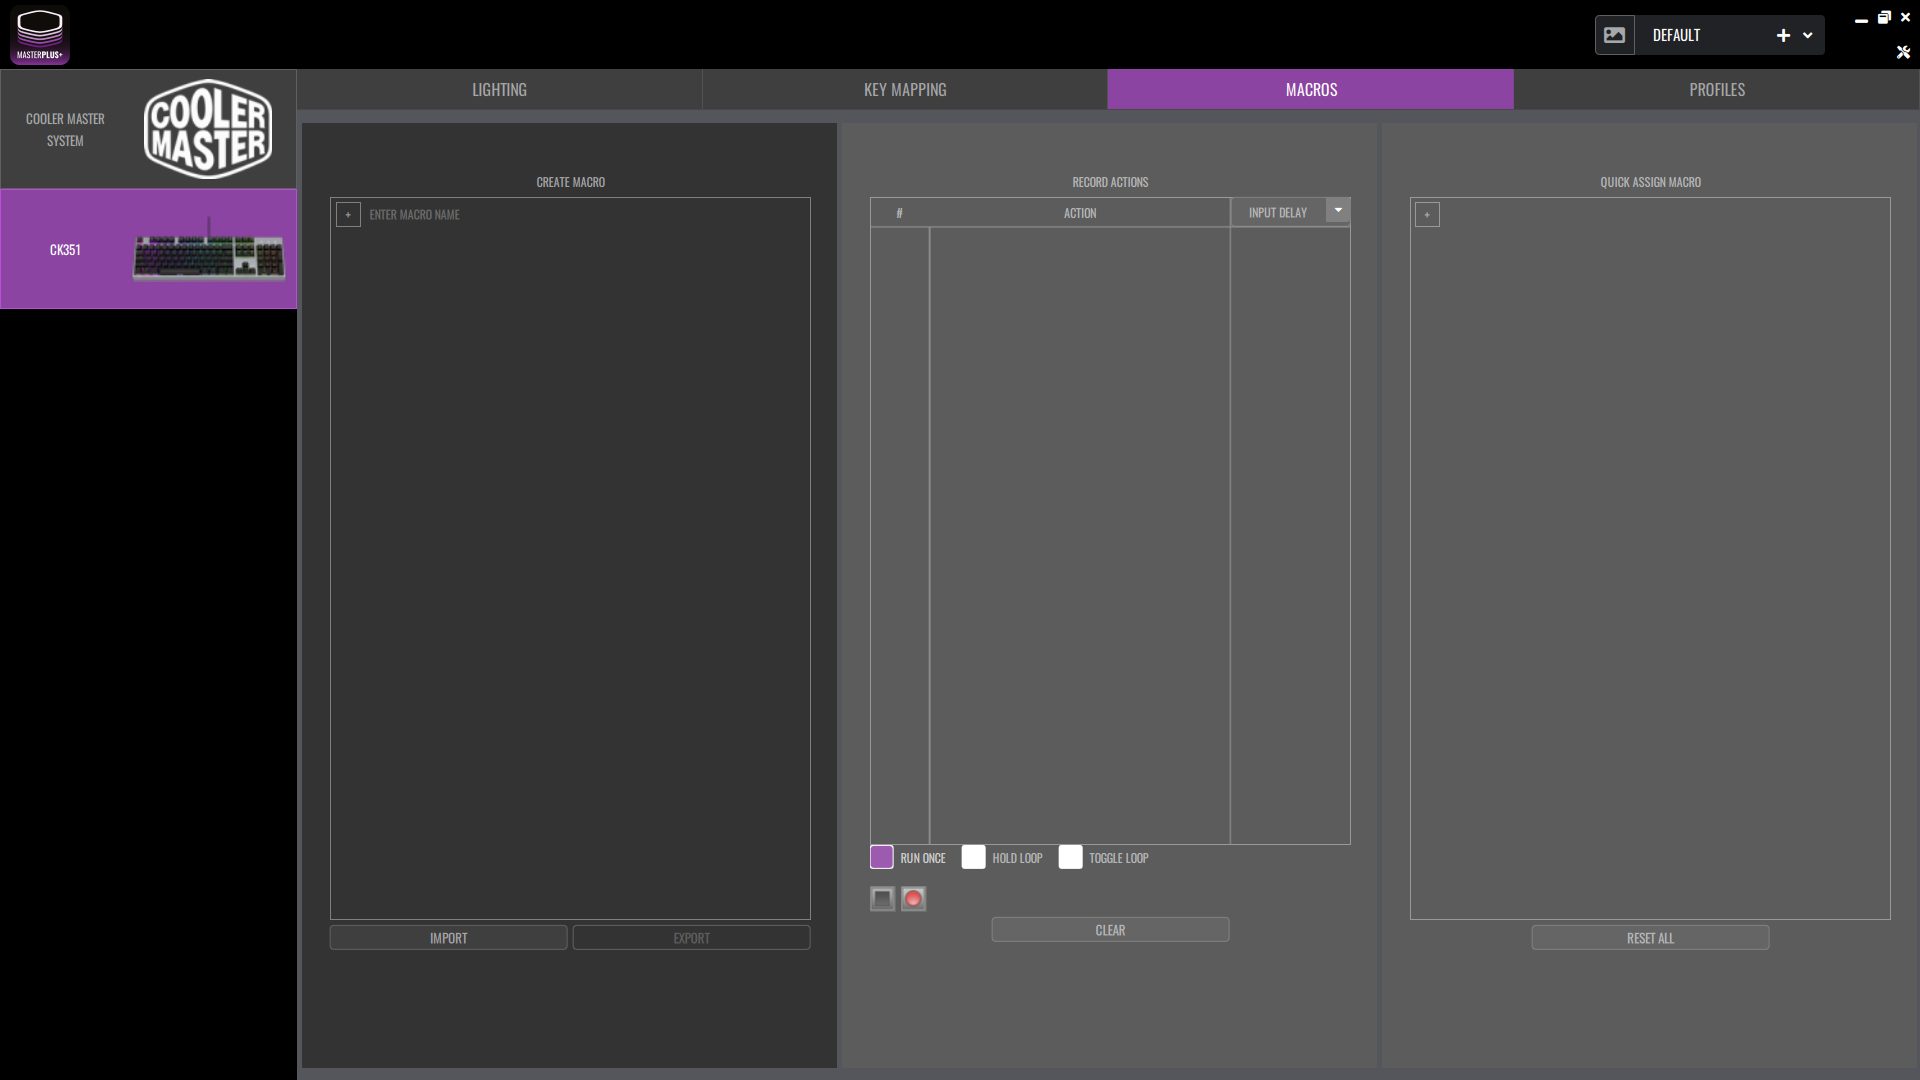Click the Import button
Screen dimensions: 1920x1080
(x=448, y=938)
